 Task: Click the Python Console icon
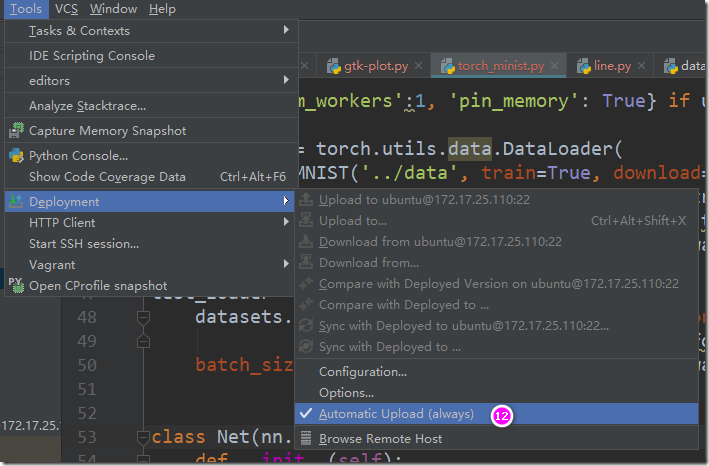[16, 155]
